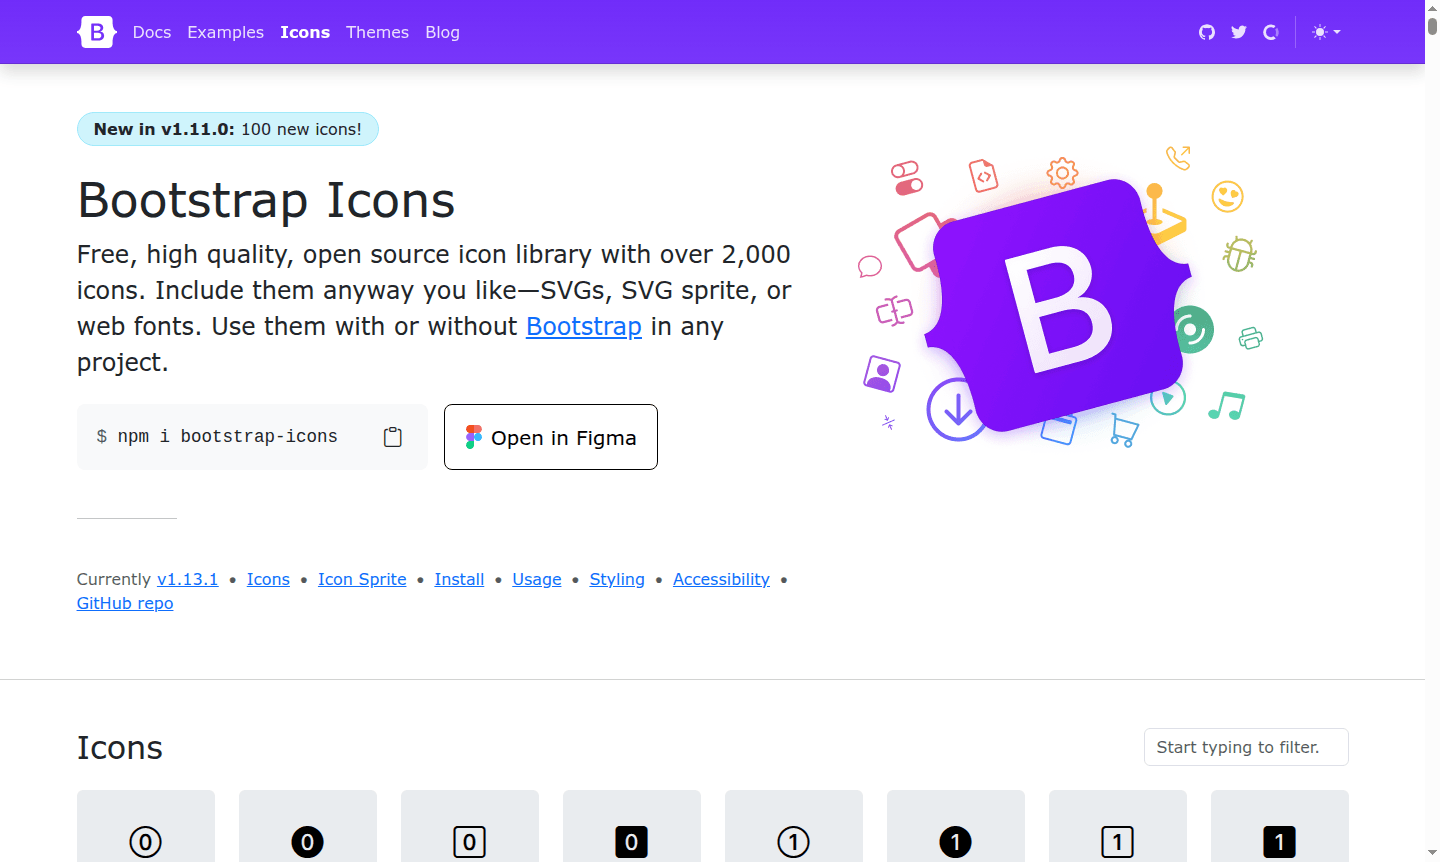The height and width of the screenshot is (862, 1440).
Task: Click the filled 1-circle icon
Action: [955, 841]
